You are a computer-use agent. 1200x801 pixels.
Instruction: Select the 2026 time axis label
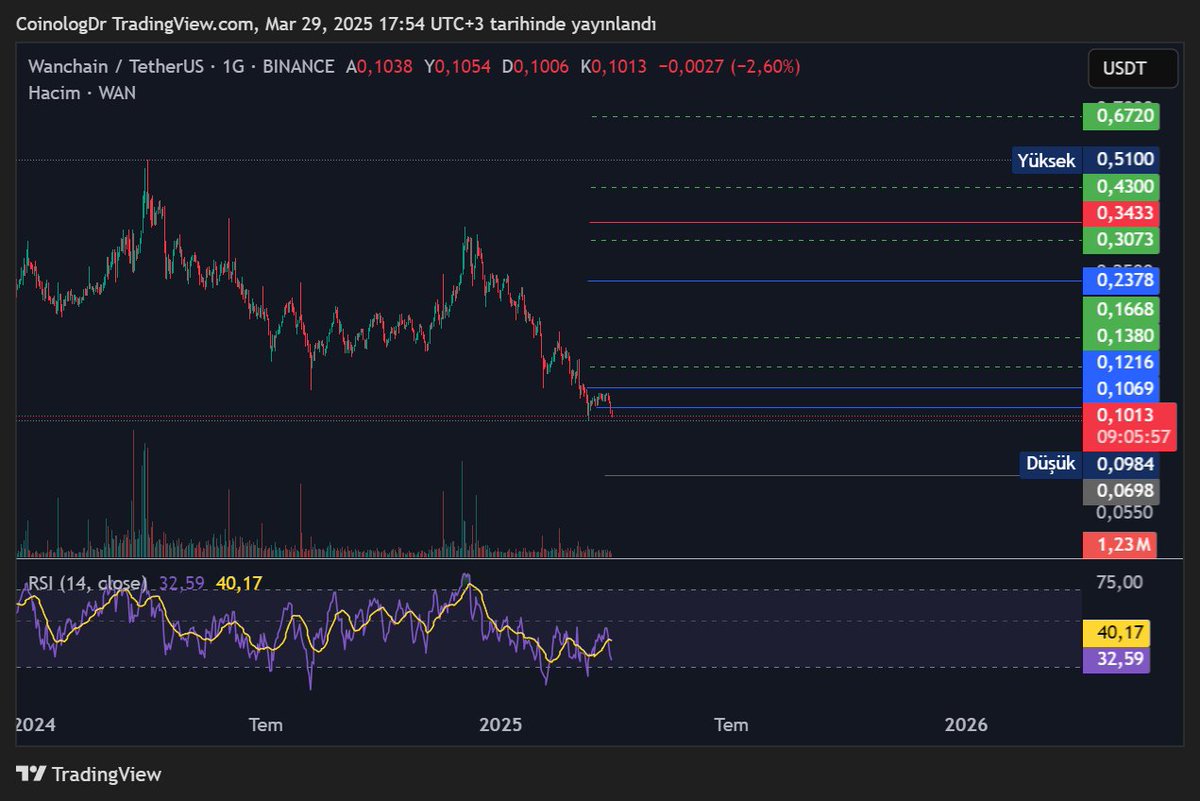965,725
